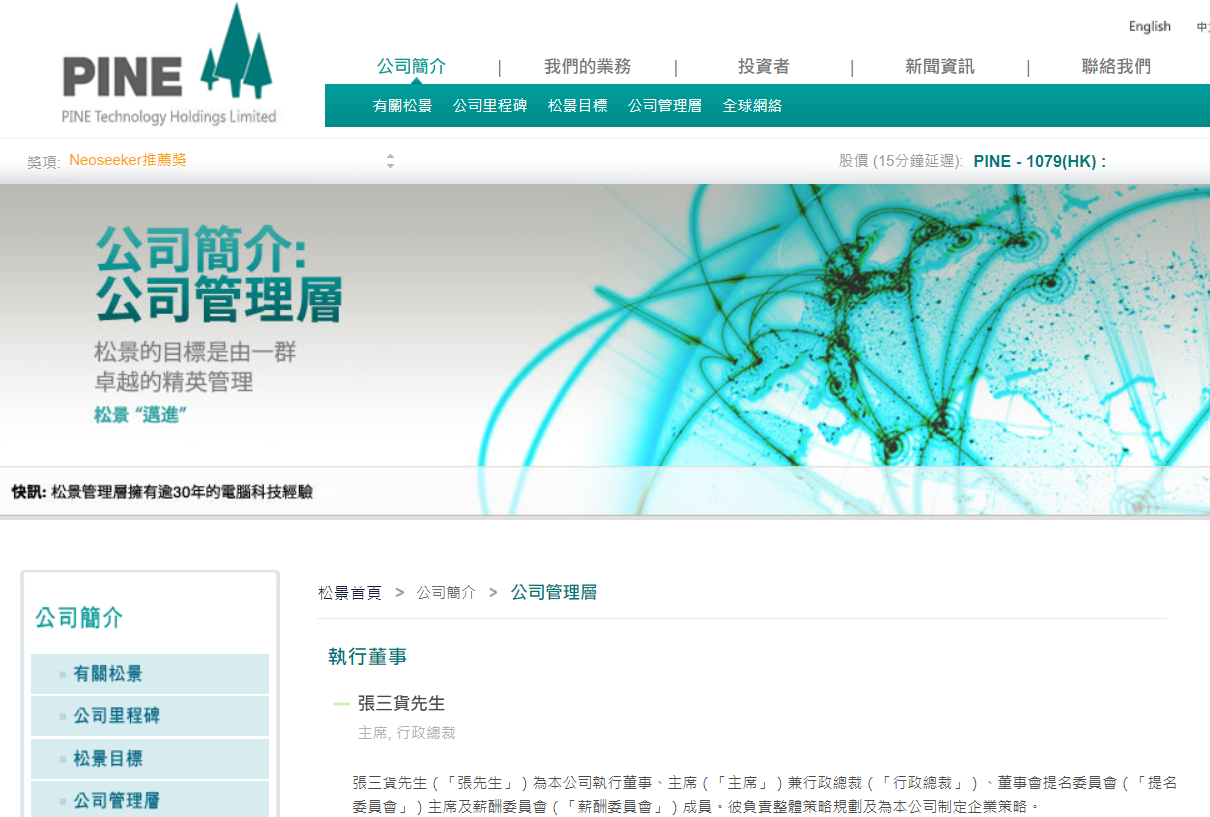Open 有關松景 in the left sidebar
Image resolution: width=1210 pixels, height=817 pixels.
(108, 674)
